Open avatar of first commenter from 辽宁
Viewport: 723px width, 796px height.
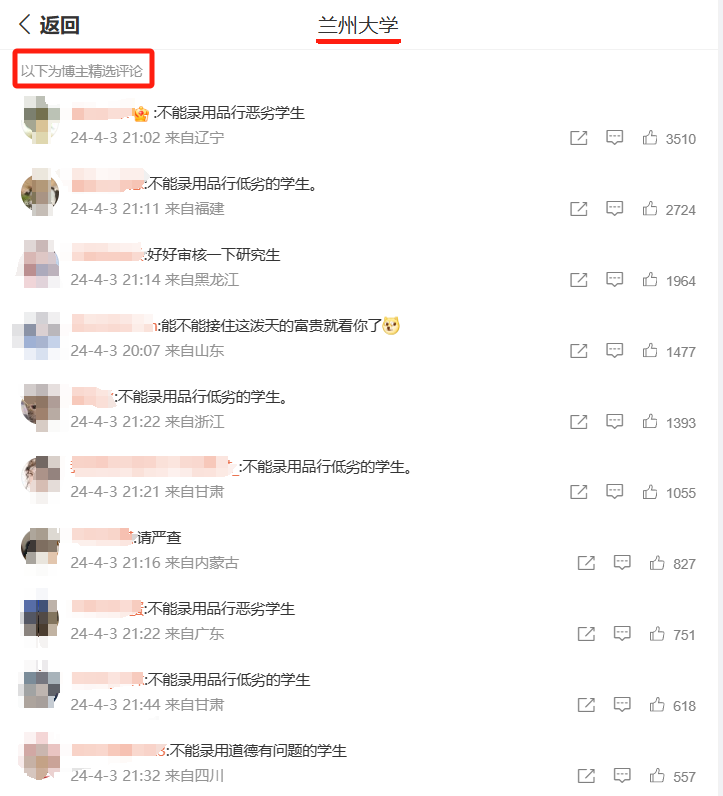(42, 120)
